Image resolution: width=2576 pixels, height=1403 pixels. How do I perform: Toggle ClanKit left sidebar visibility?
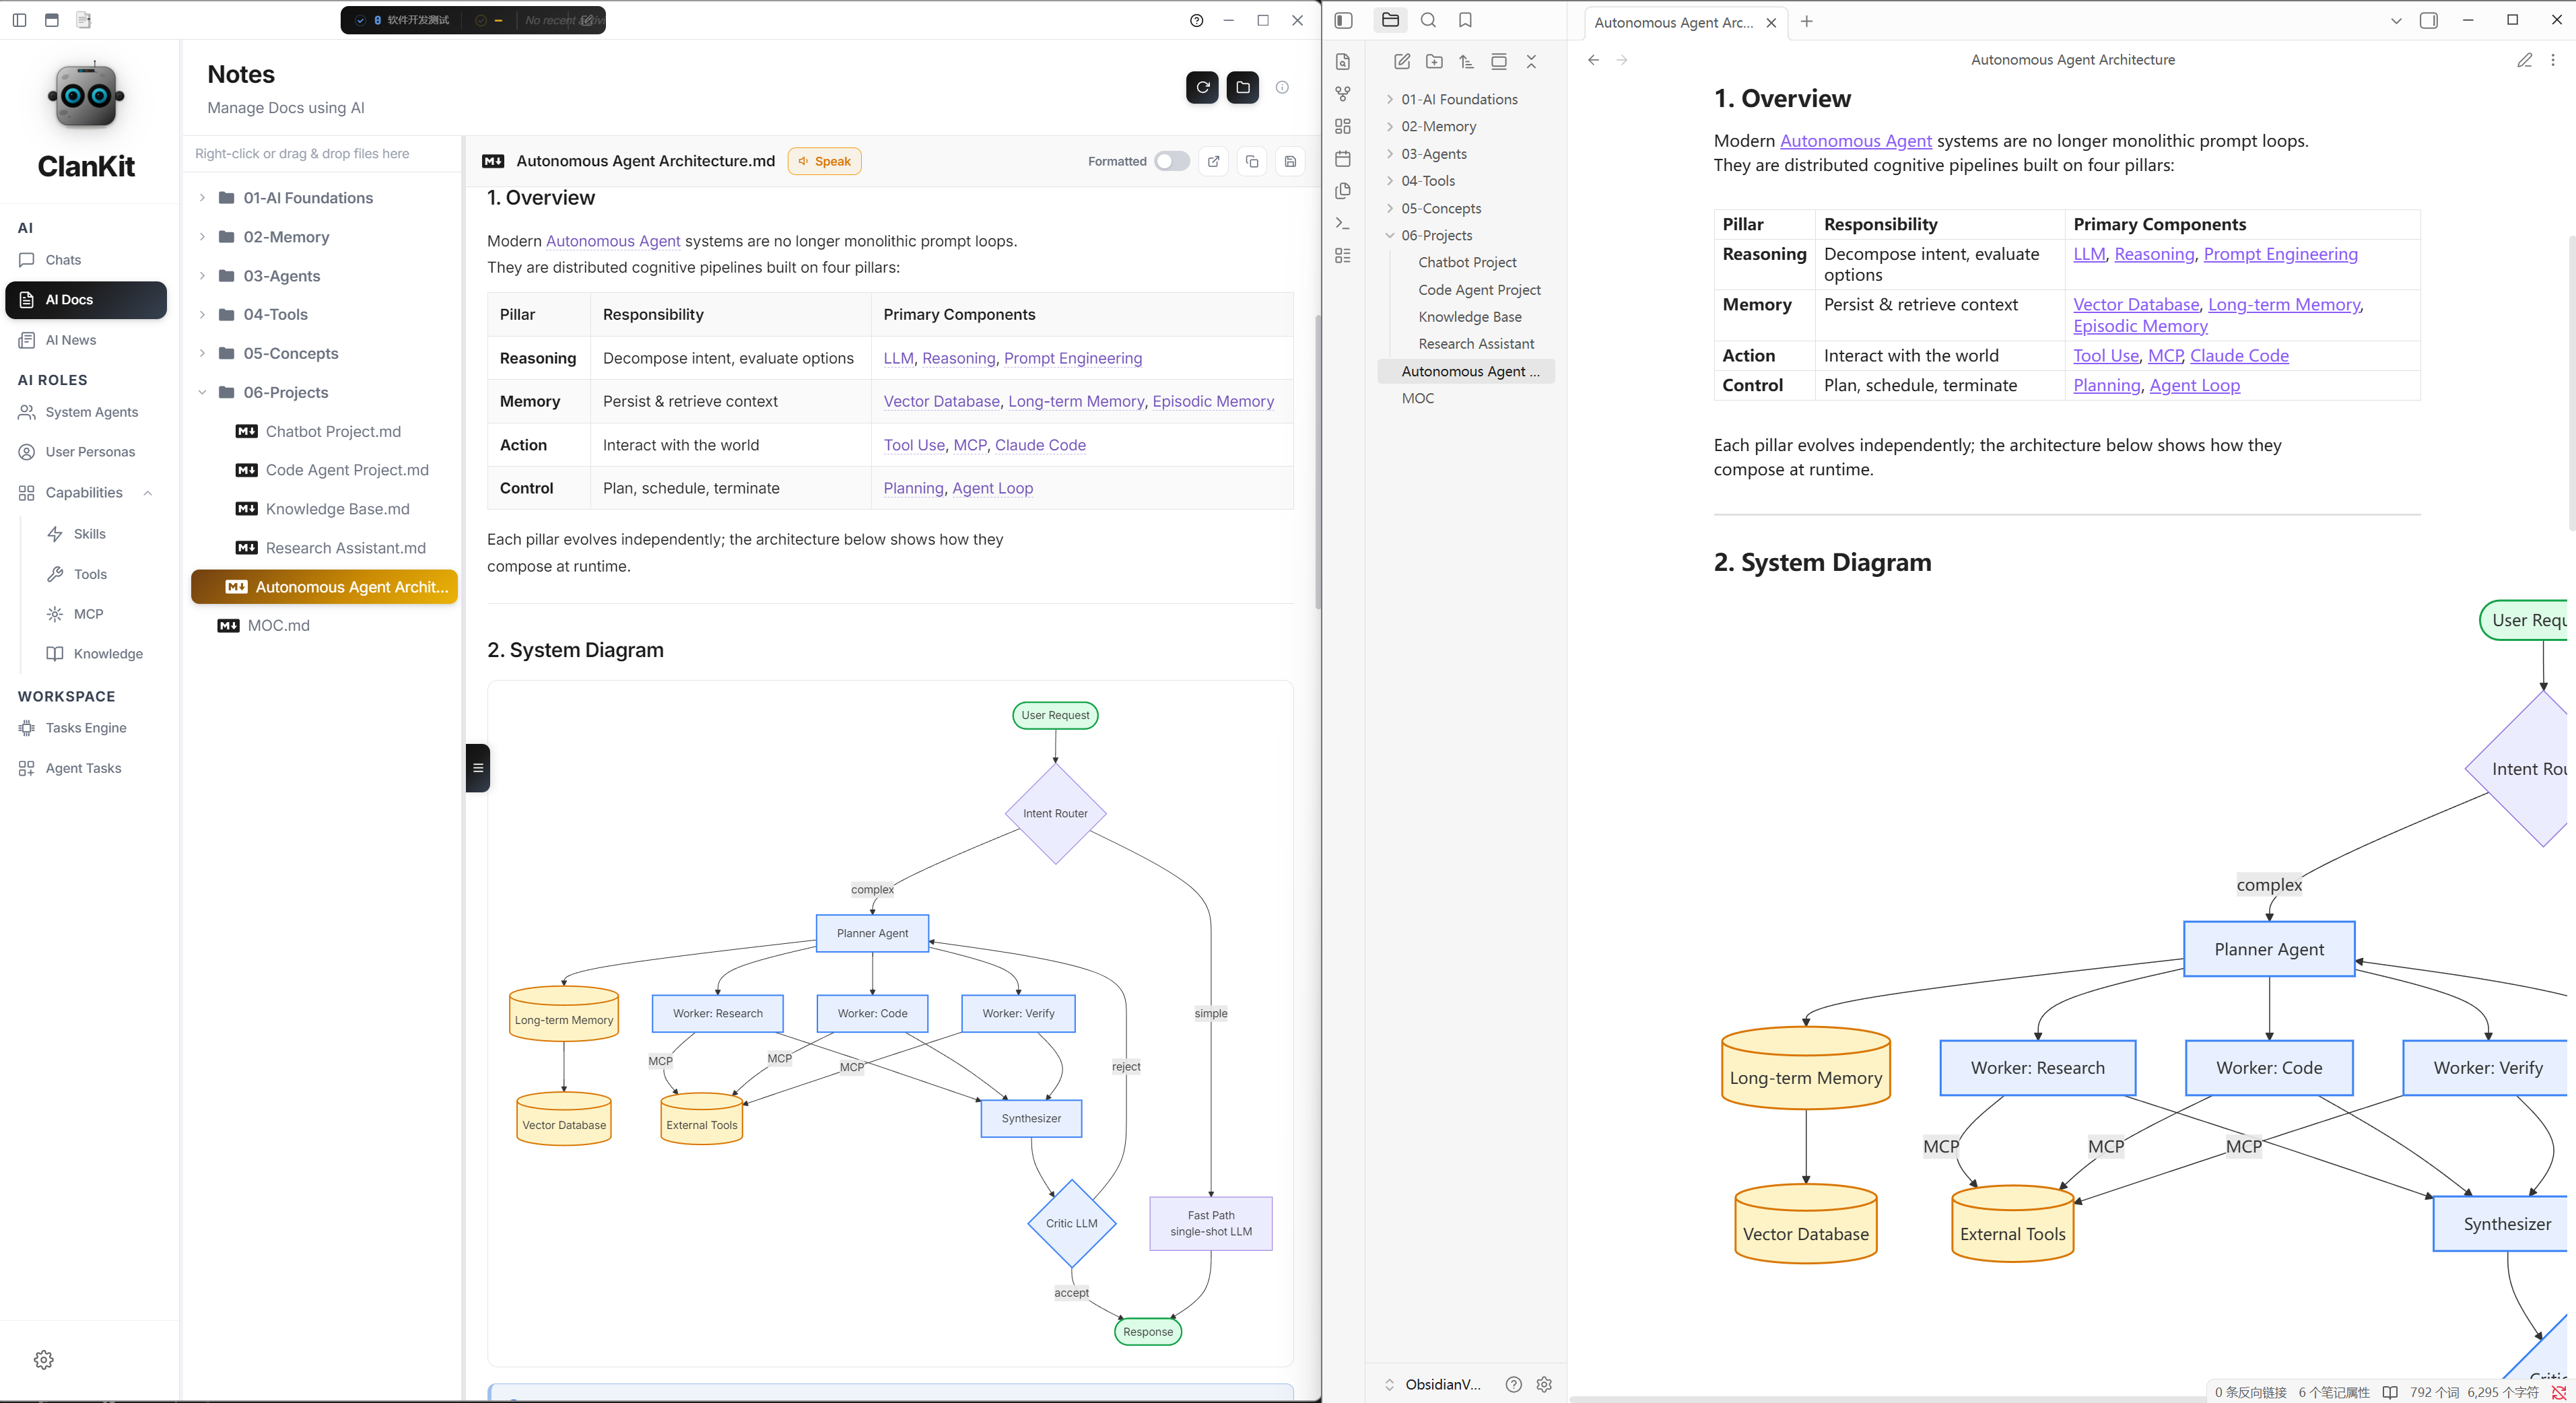(x=19, y=20)
